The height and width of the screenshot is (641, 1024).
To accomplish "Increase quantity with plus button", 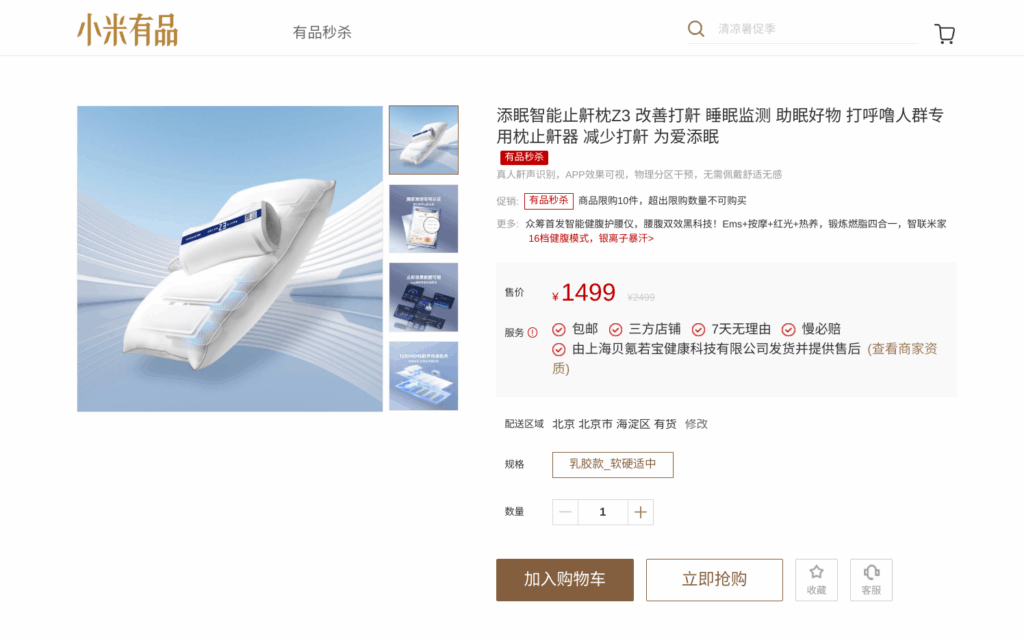I will click(x=641, y=512).
